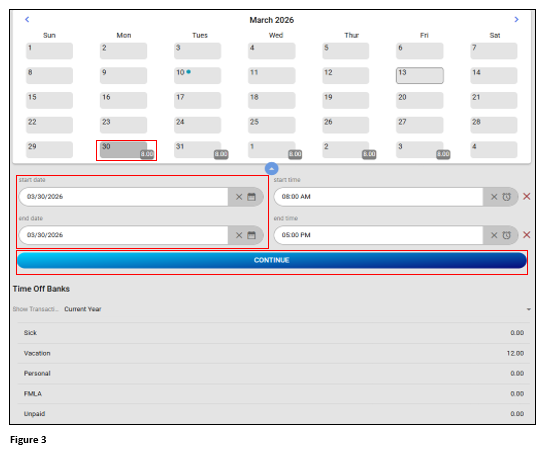557x449 pixels.
Task: Click into the start time field
Action: (378, 197)
